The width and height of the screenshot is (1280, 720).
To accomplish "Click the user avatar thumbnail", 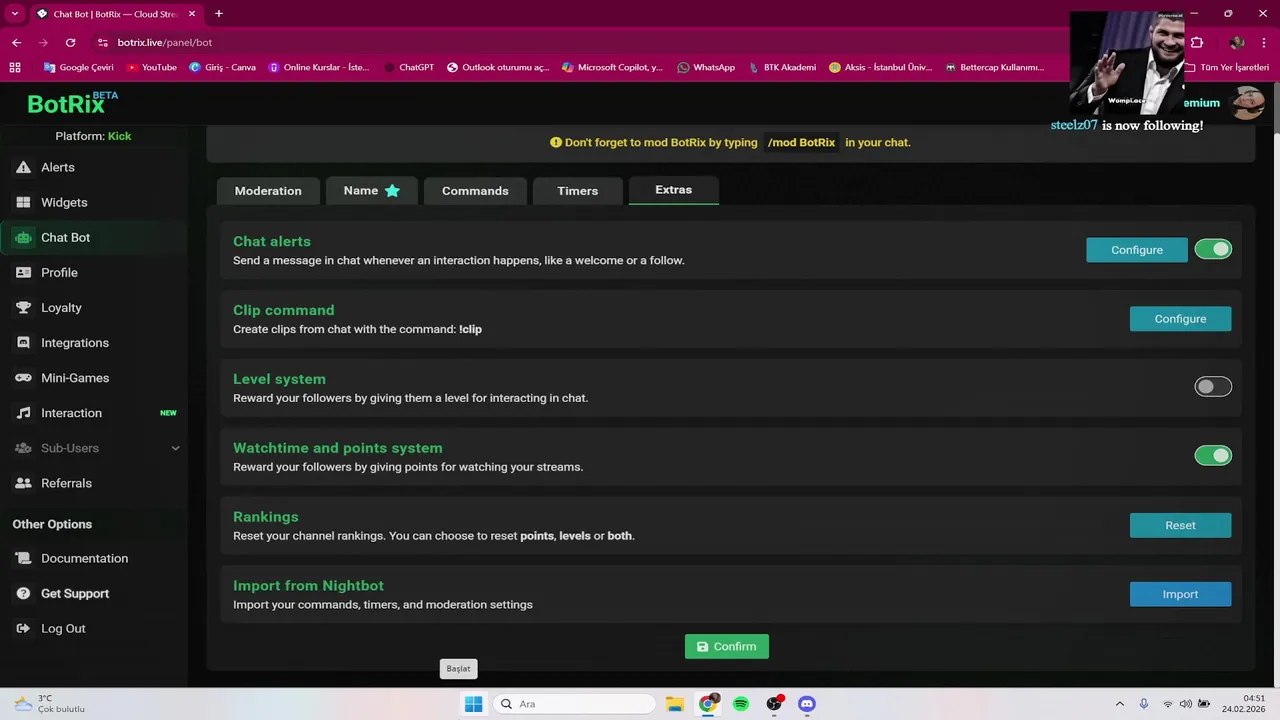I will pos(1247,102).
